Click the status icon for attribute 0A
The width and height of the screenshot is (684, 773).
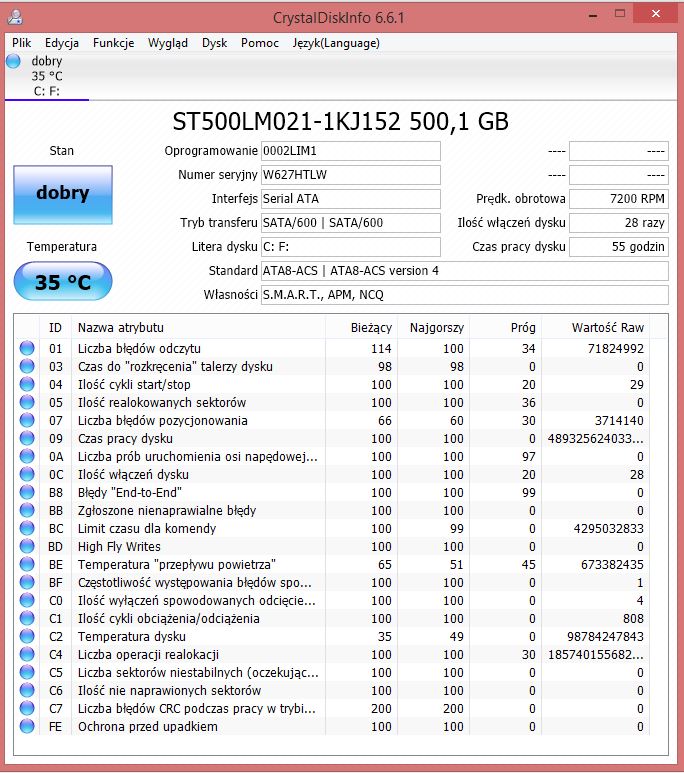tap(27, 456)
